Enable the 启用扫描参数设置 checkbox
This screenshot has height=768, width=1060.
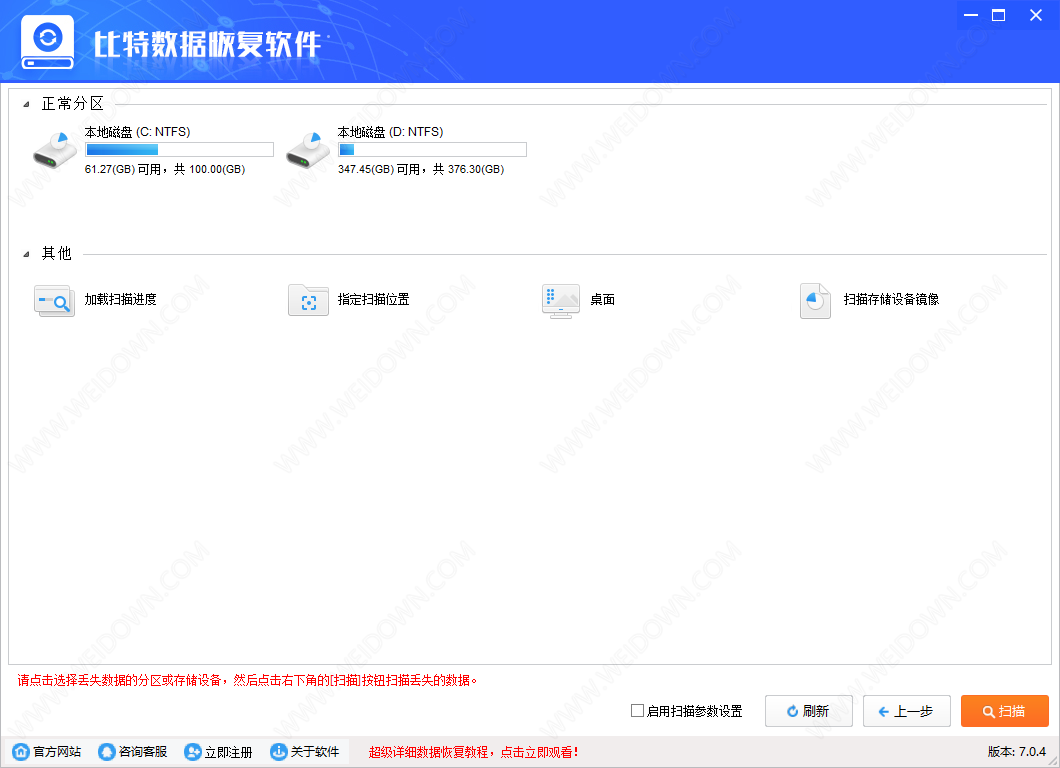(x=637, y=711)
